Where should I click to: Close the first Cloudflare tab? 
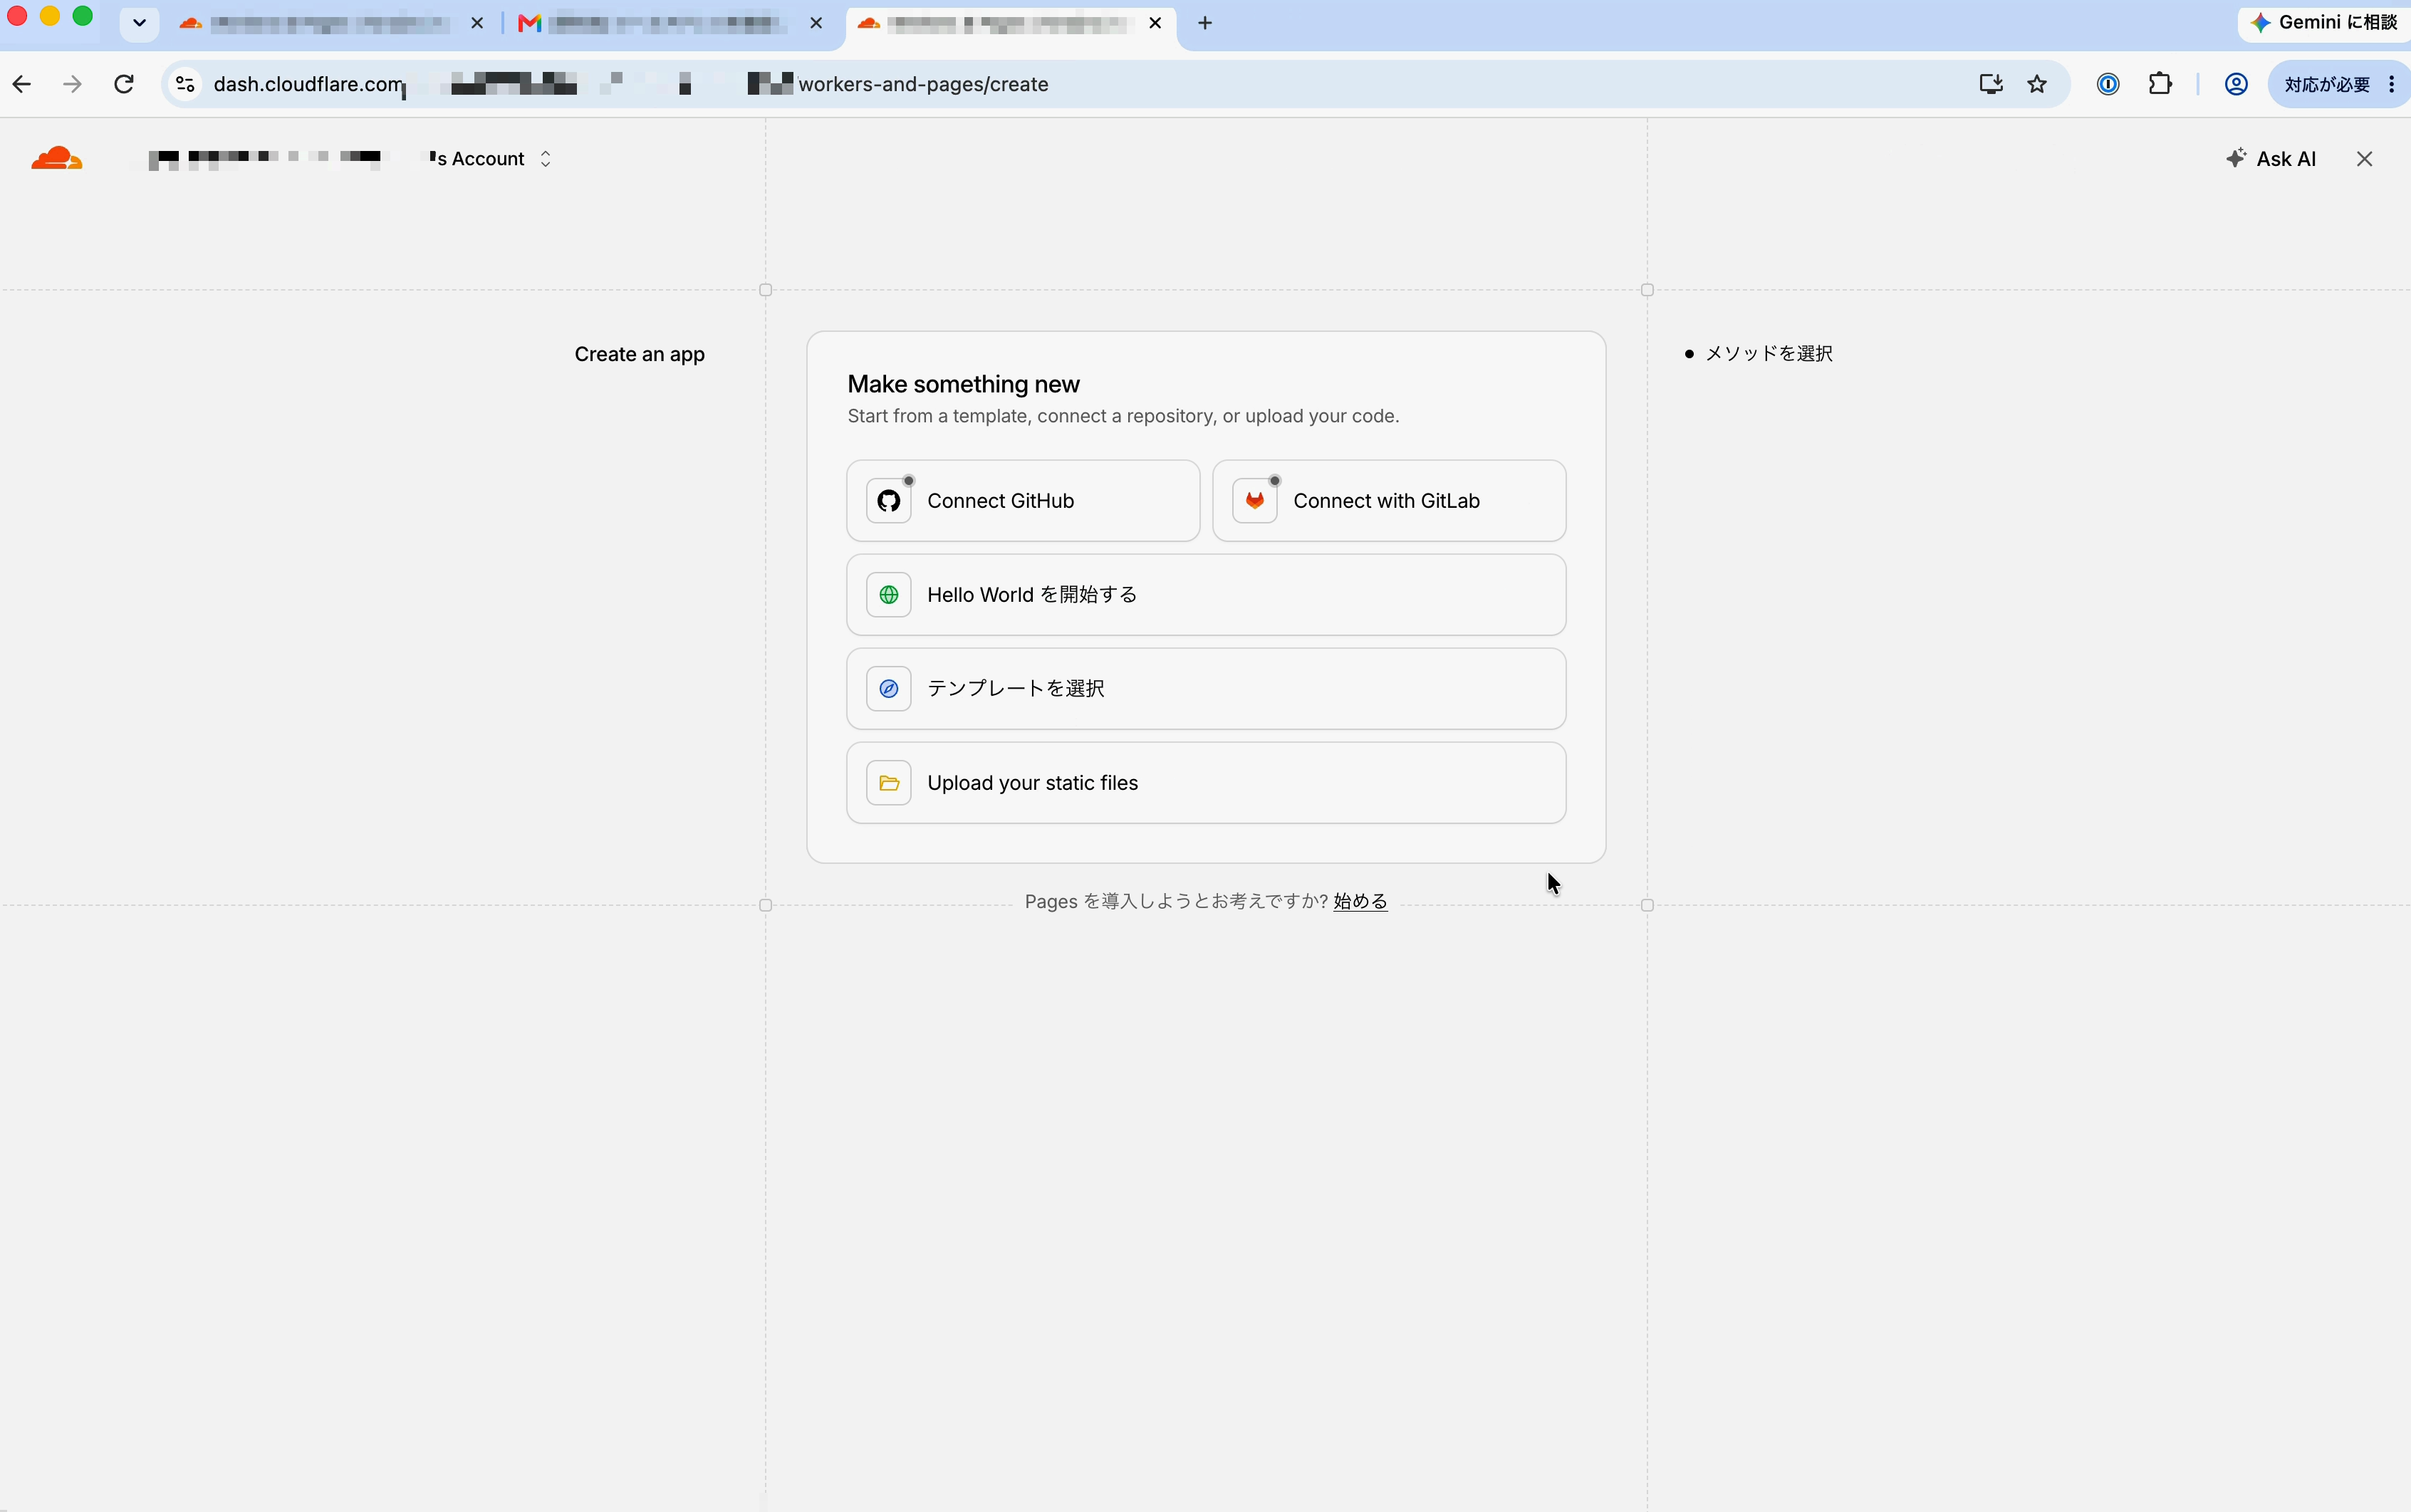(x=477, y=23)
